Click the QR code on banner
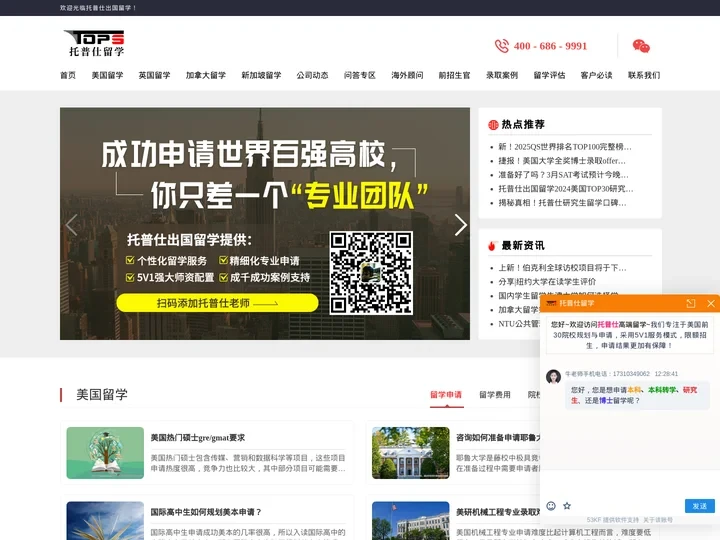Viewport: 720px width, 540px height. [x=371, y=273]
